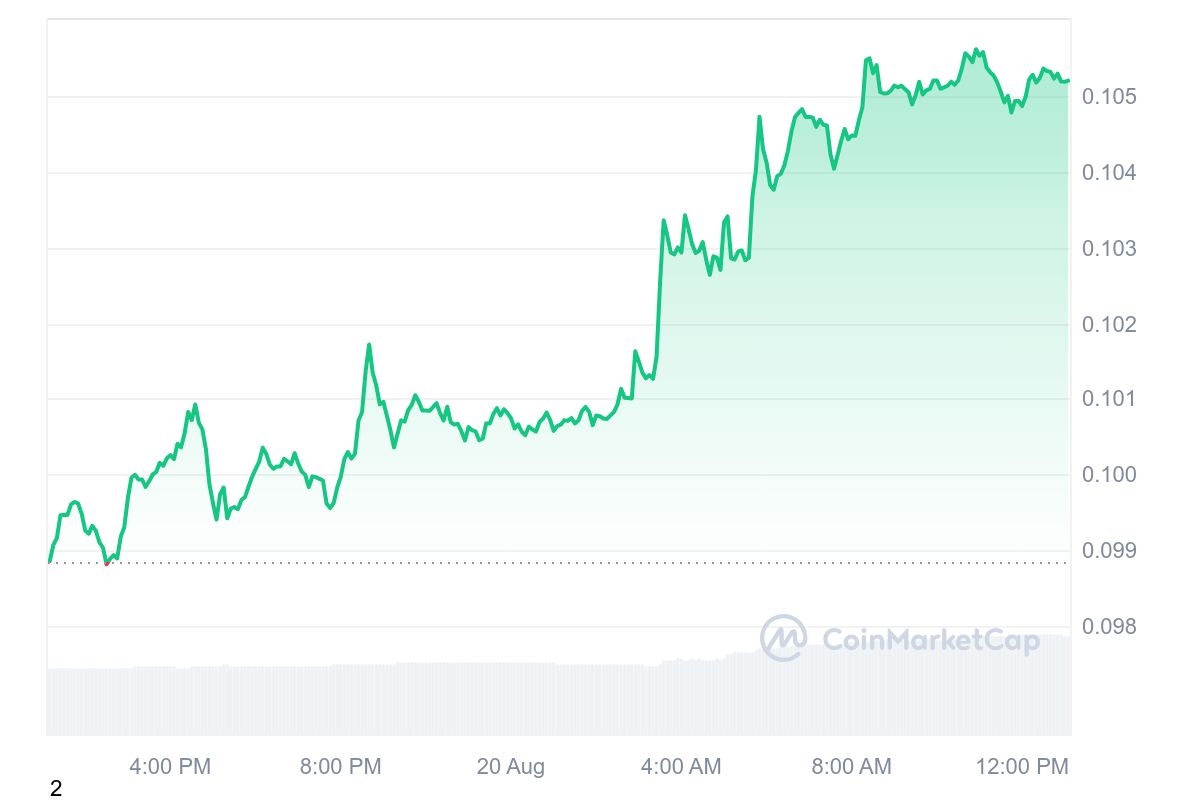Click the CoinMarketCap watermark text
The width and height of the screenshot is (1200, 800).
(x=930, y=639)
